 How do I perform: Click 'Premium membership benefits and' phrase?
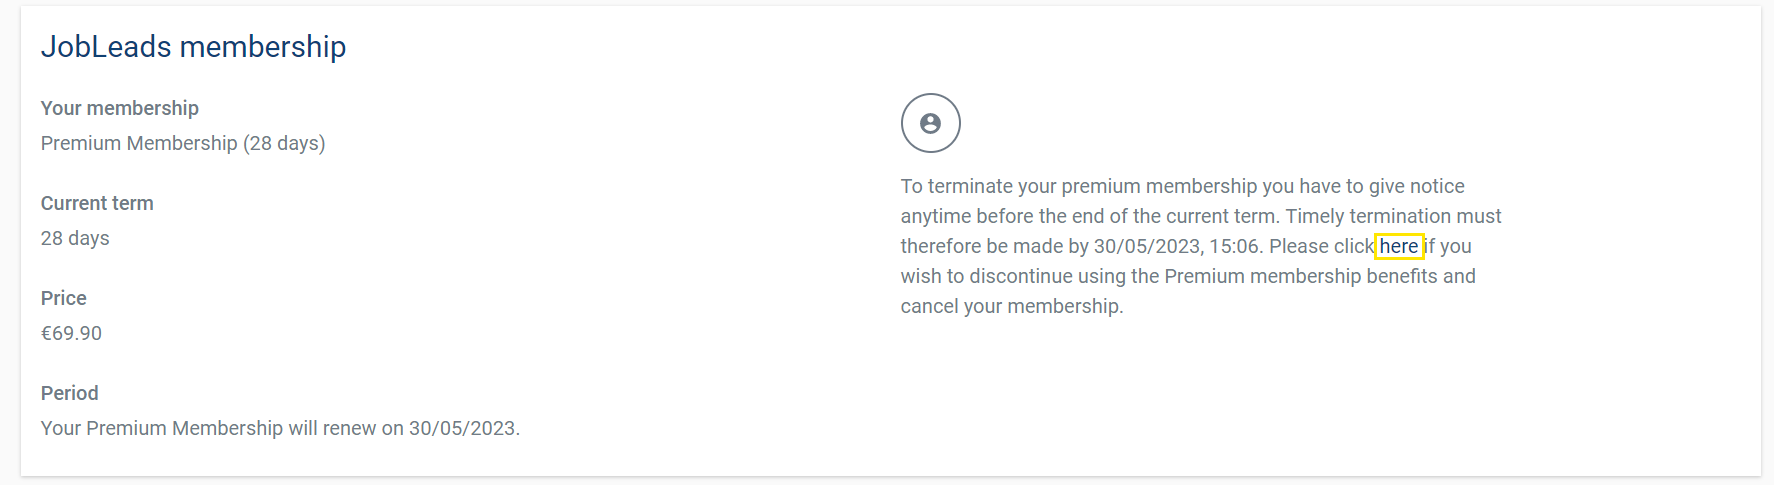pyautogui.click(x=1320, y=276)
